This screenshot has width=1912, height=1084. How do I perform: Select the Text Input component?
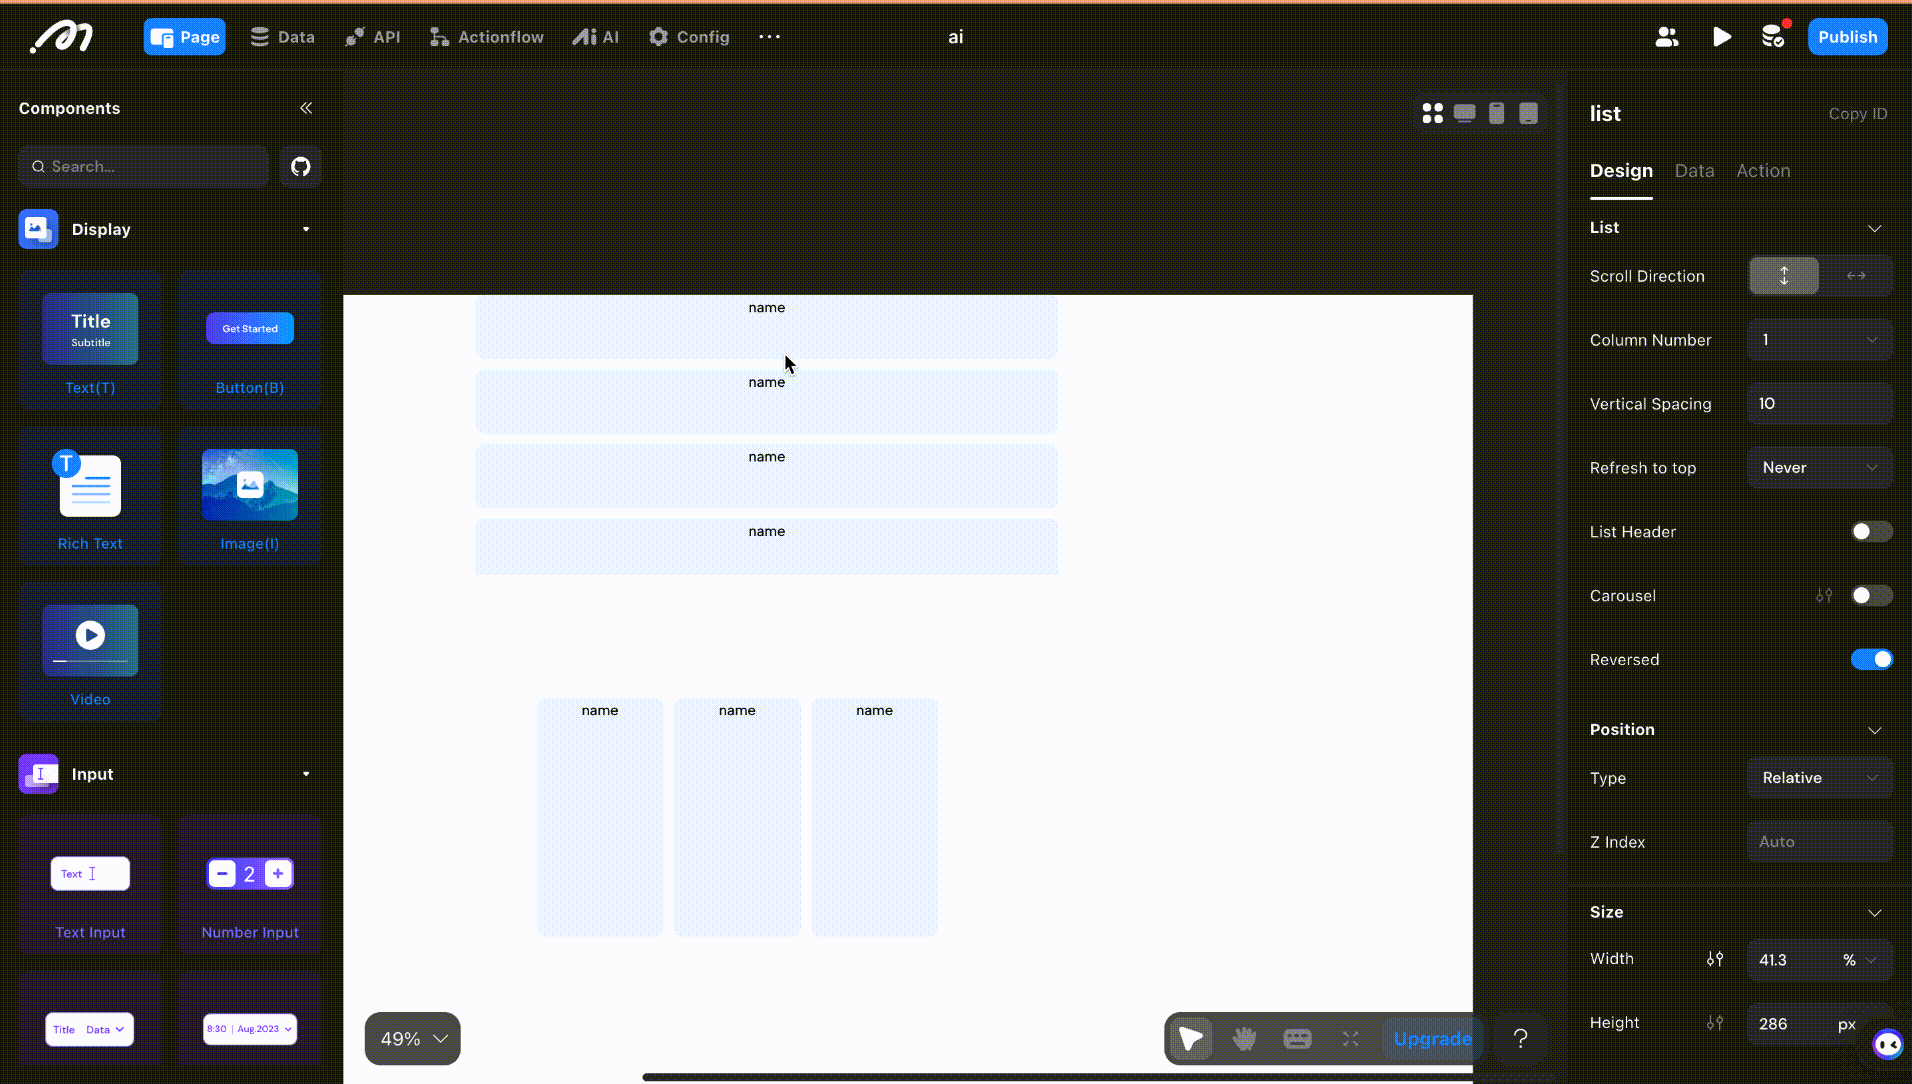coord(90,886)
